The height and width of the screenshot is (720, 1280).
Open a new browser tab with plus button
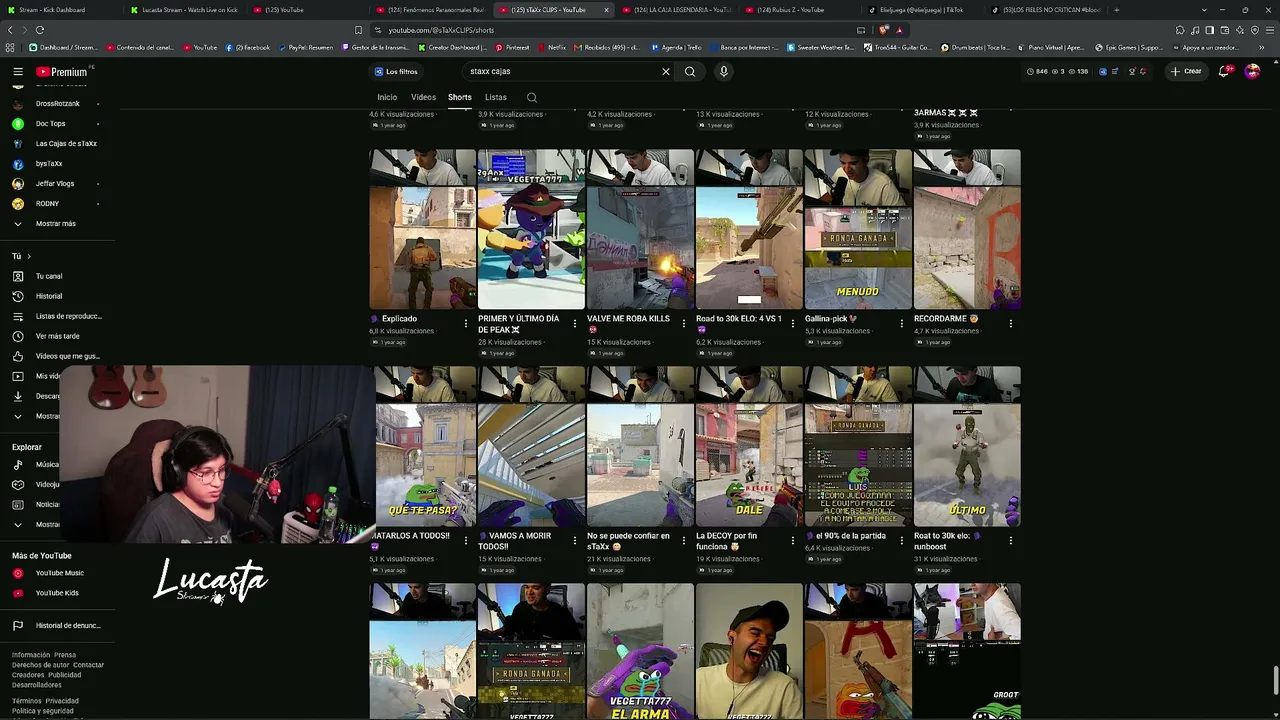tap(1116, 10)
